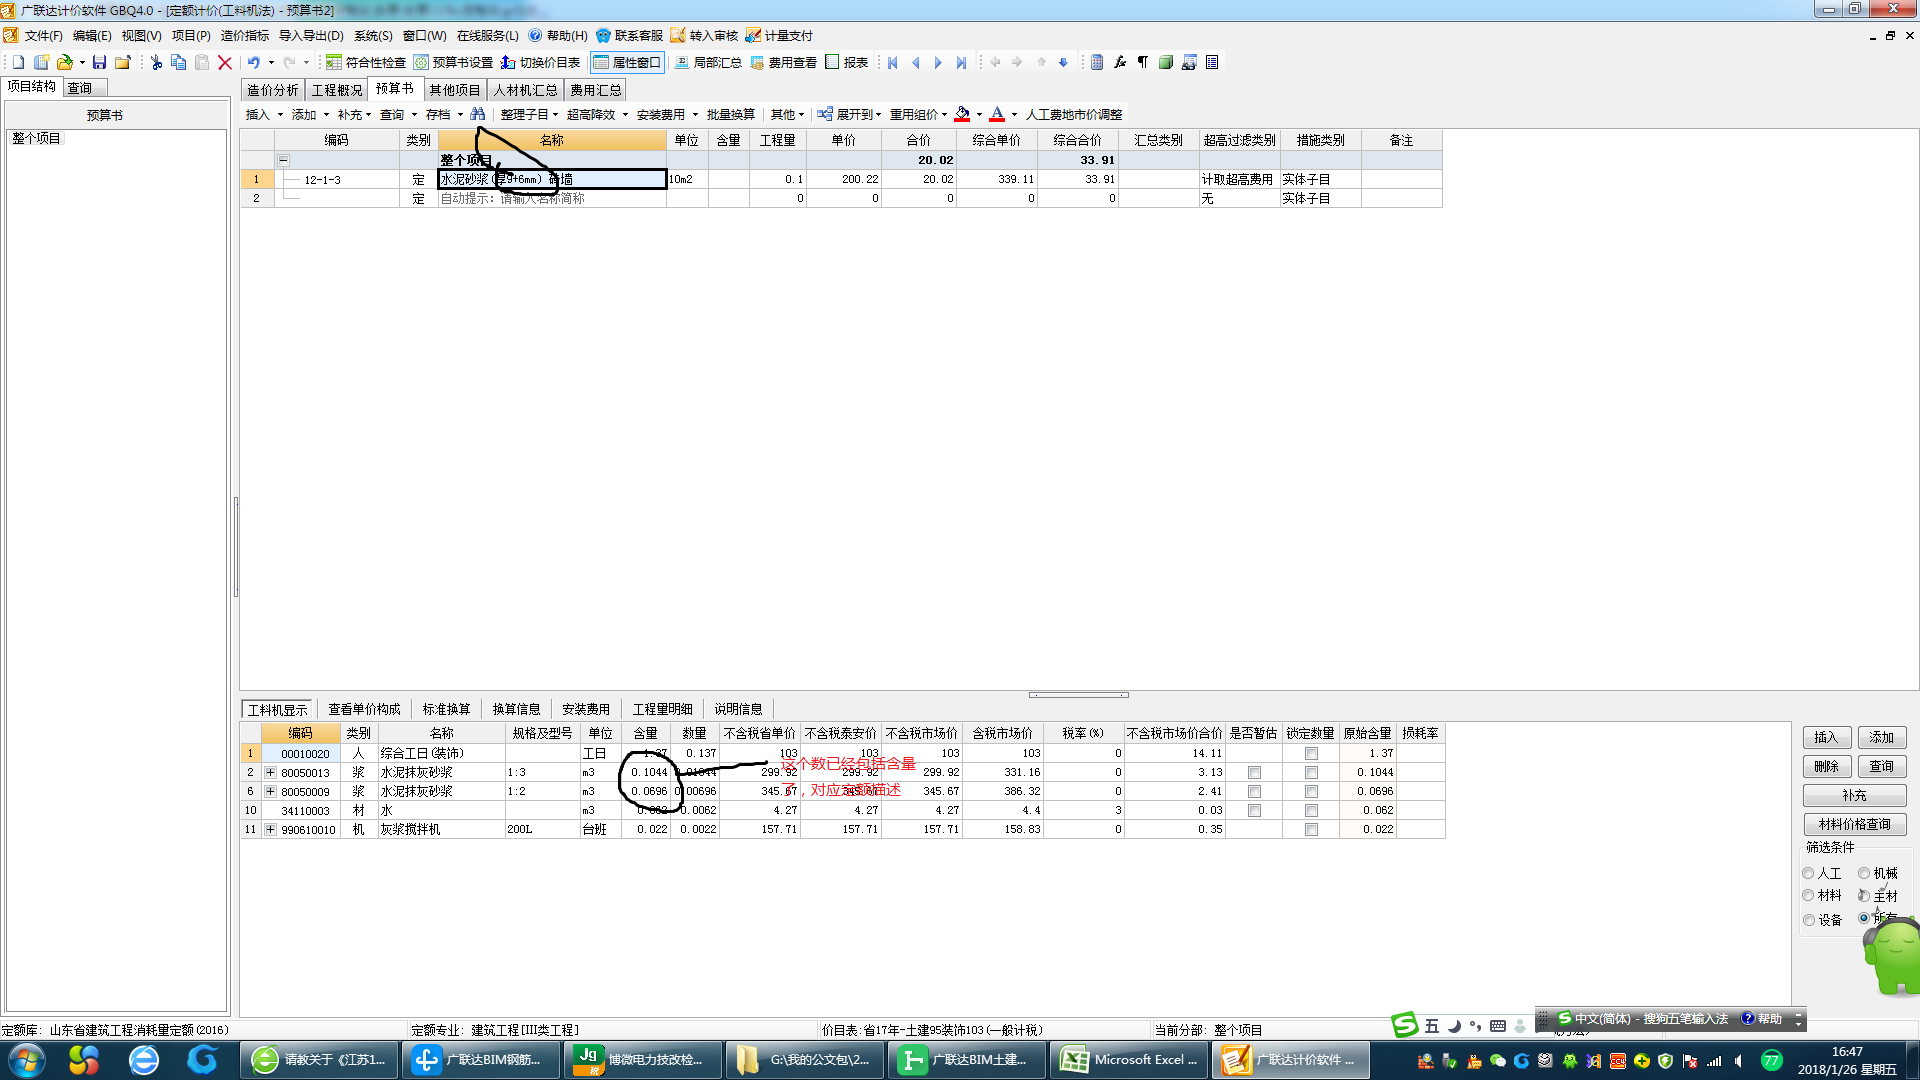Expand row 990610010 灰浆搅拌机
The image size is (1920, 1080).
(x=270, y=829)
